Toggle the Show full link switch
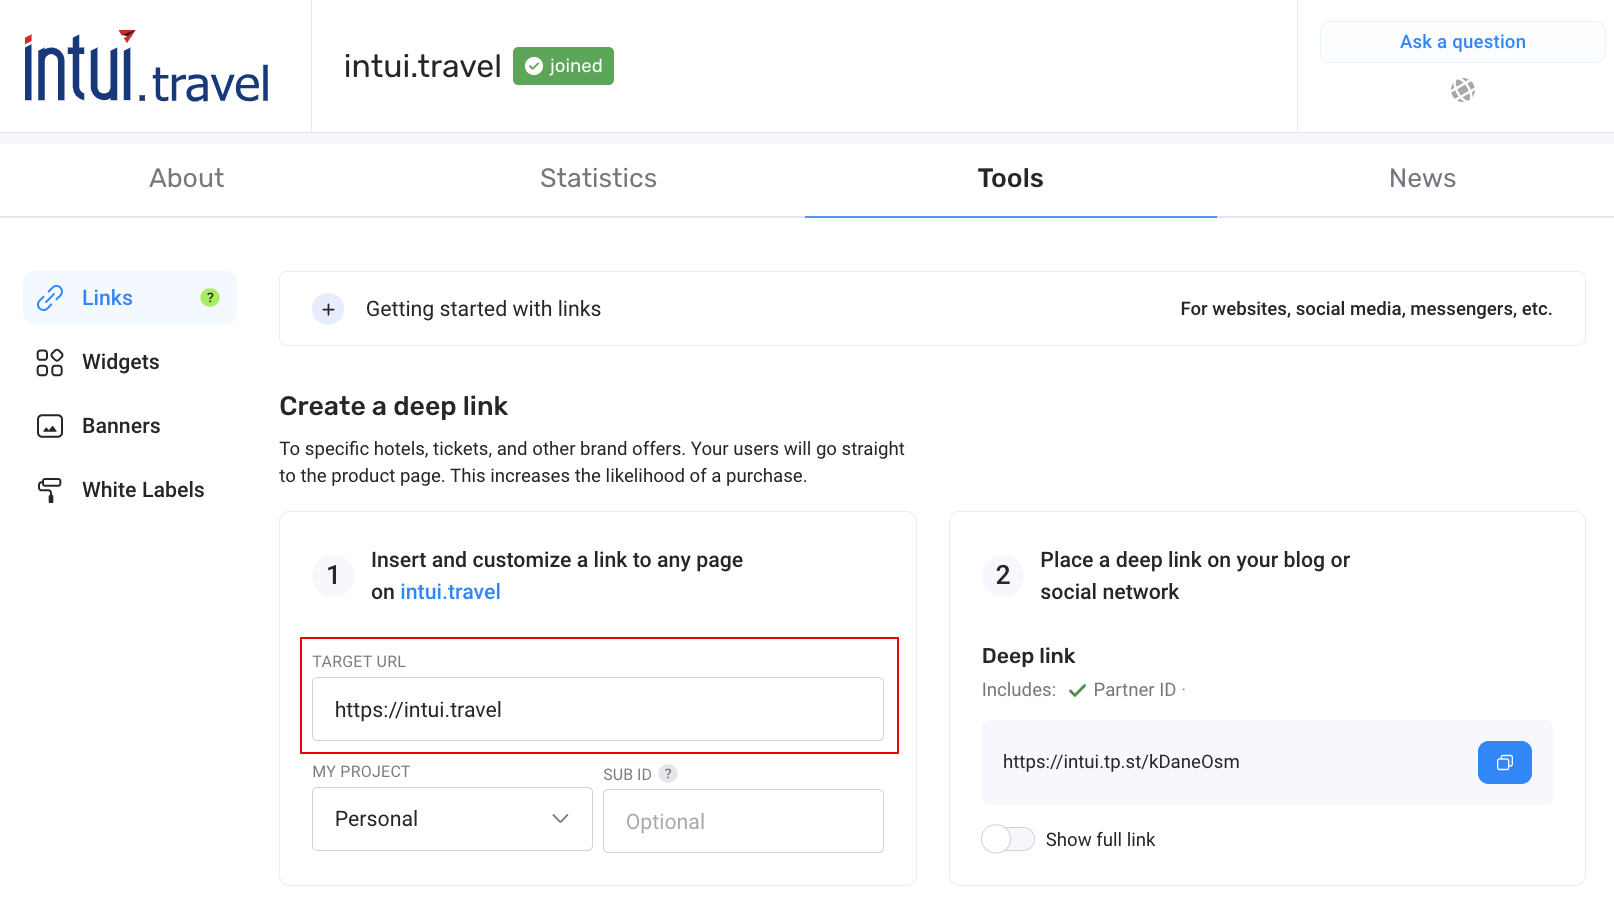 click(x=1008, y=839)
